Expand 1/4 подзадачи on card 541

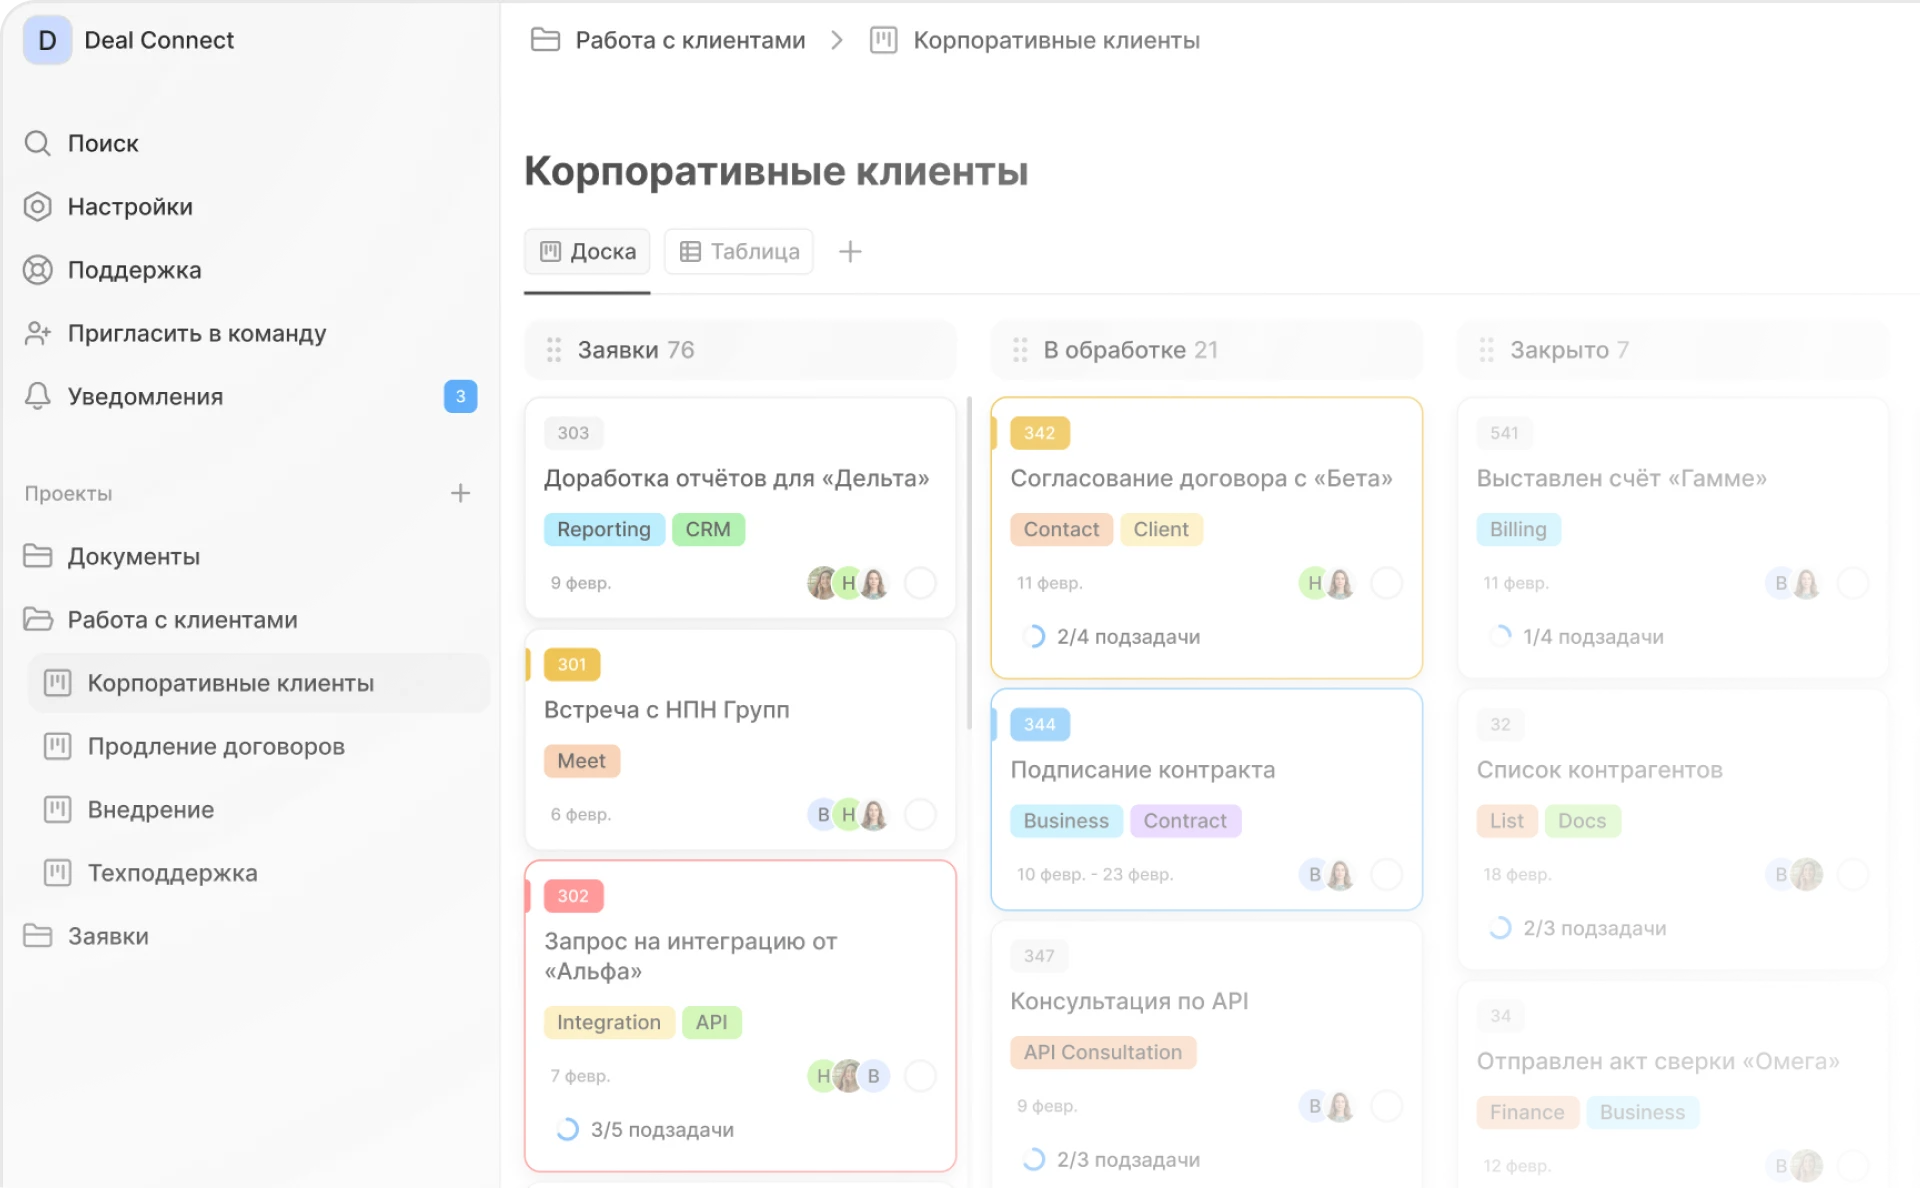click(x=1577, y=637)
